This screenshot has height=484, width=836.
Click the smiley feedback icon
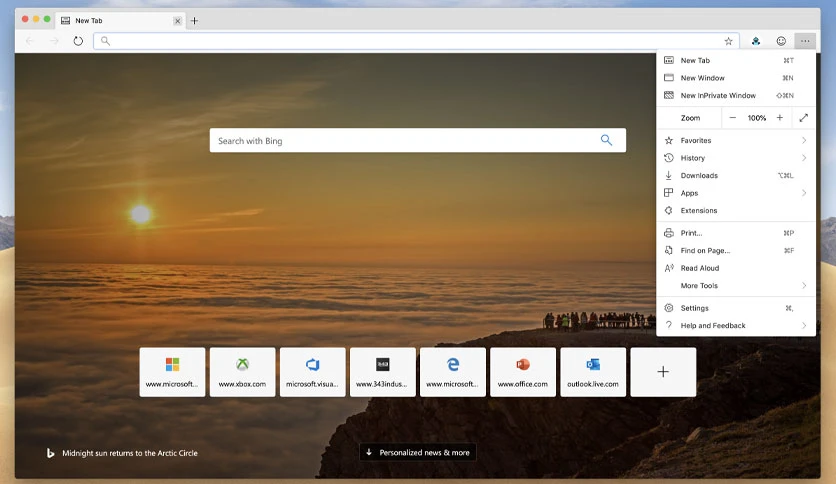tap(781, 41)
